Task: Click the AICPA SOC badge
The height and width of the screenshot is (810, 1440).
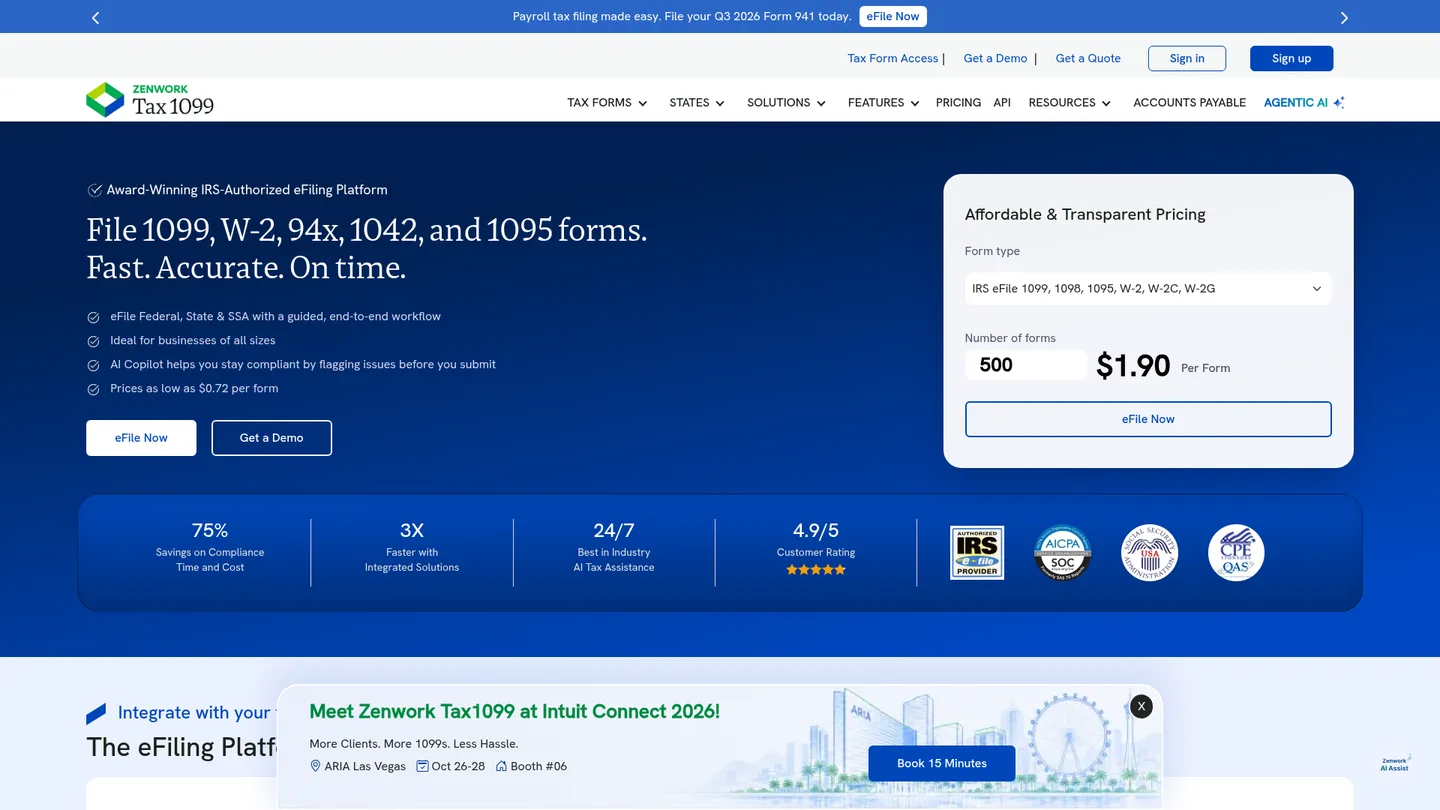Action: coord(1063,553)
